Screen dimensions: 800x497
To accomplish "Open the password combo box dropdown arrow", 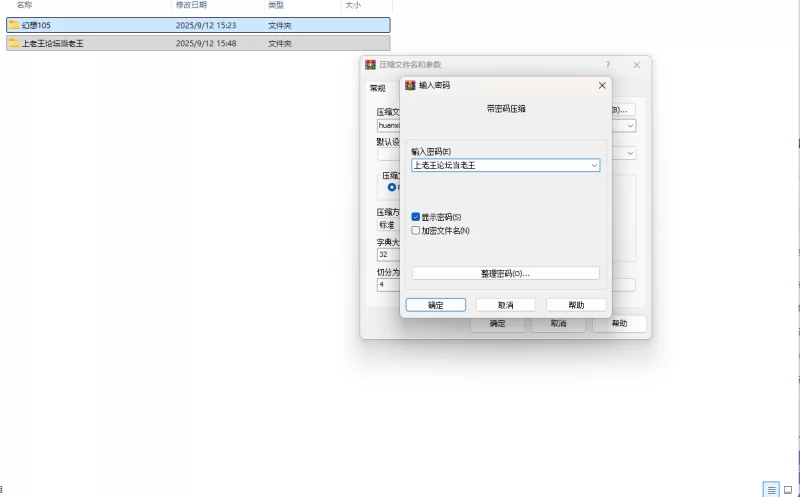I will [x=594, y=165].
